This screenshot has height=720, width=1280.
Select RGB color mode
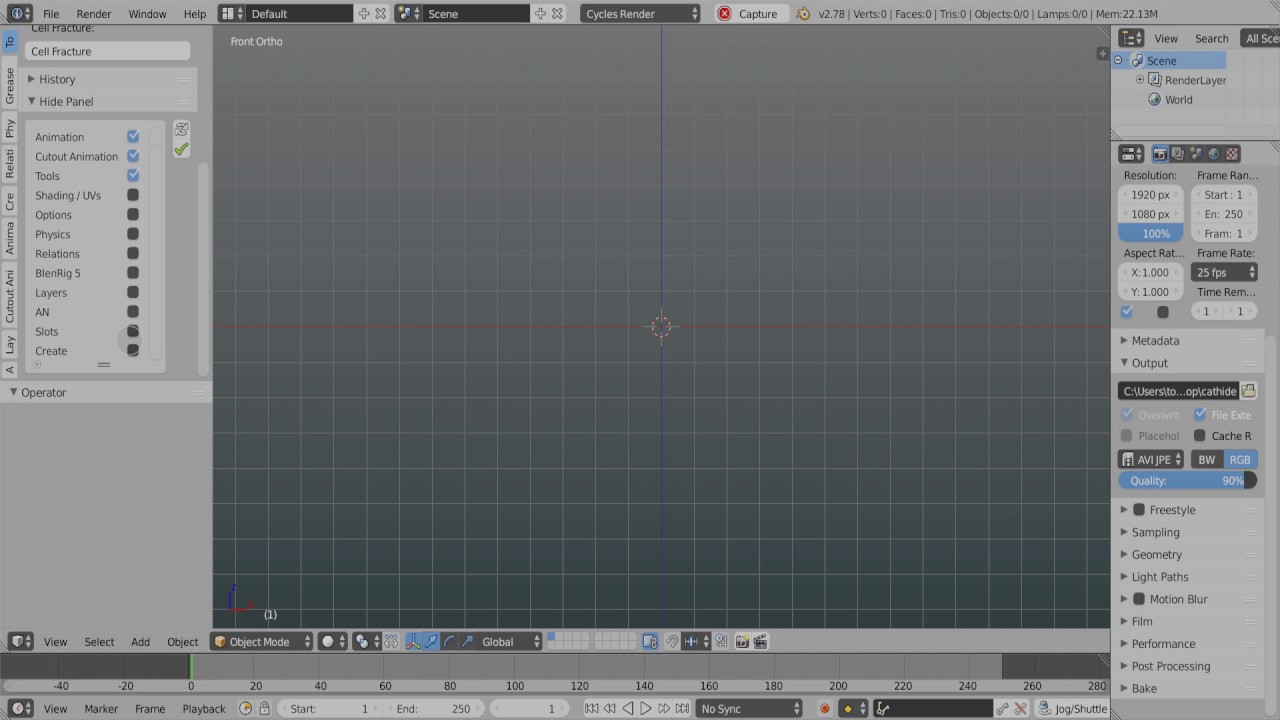(x=1240, y=459)
